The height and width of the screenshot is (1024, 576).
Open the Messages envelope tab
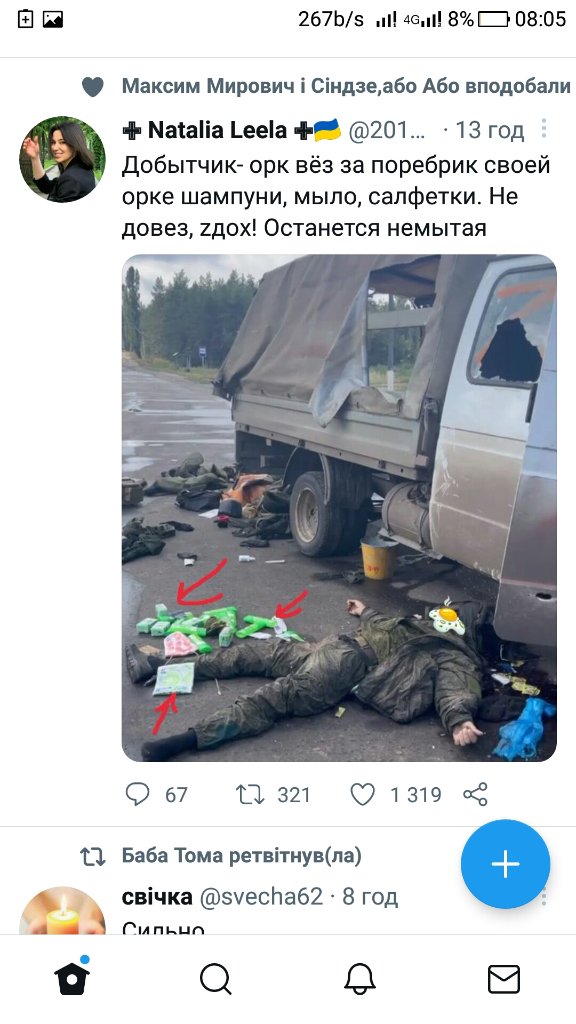(504, 980)
